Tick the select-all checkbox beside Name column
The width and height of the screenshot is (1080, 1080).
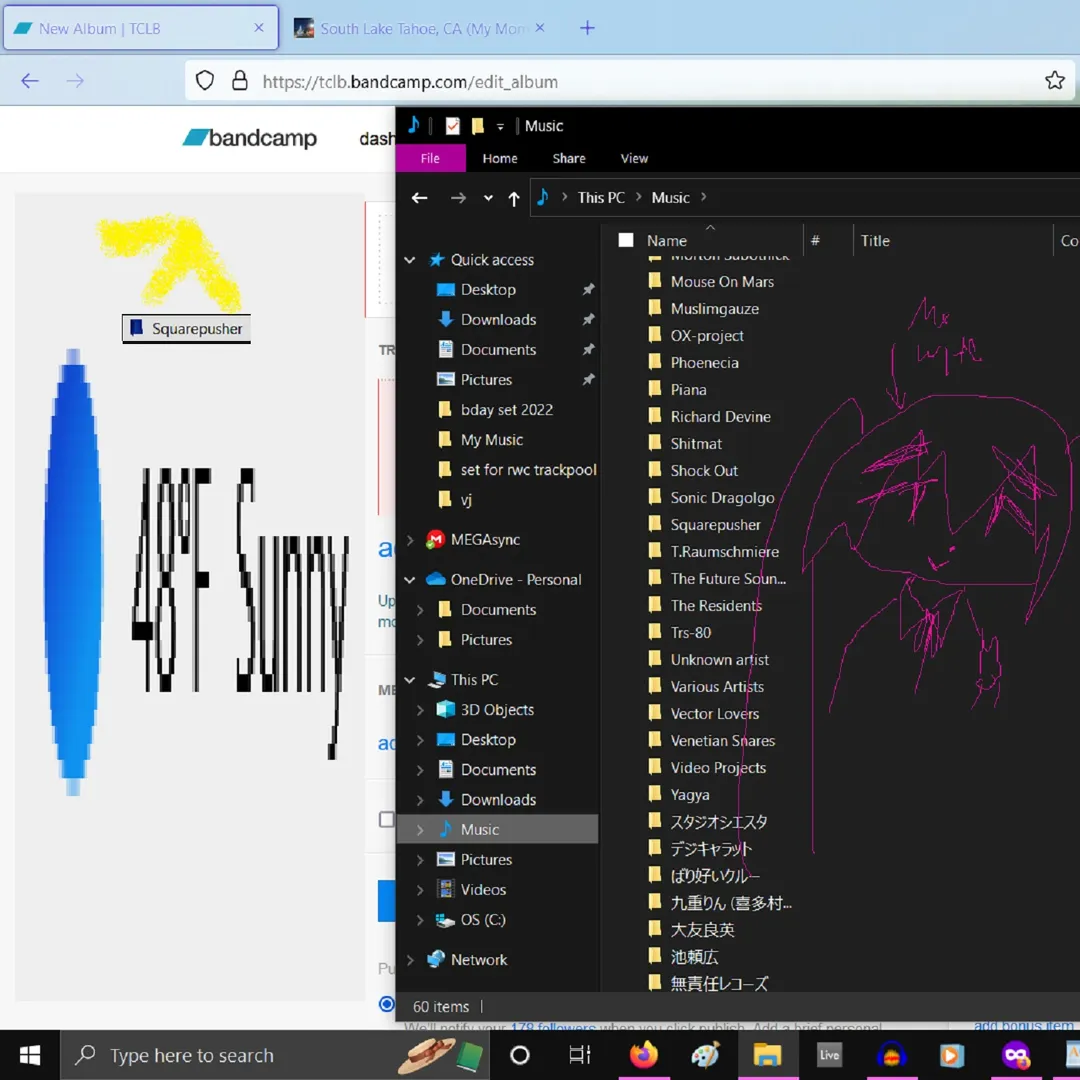[626, 240]
